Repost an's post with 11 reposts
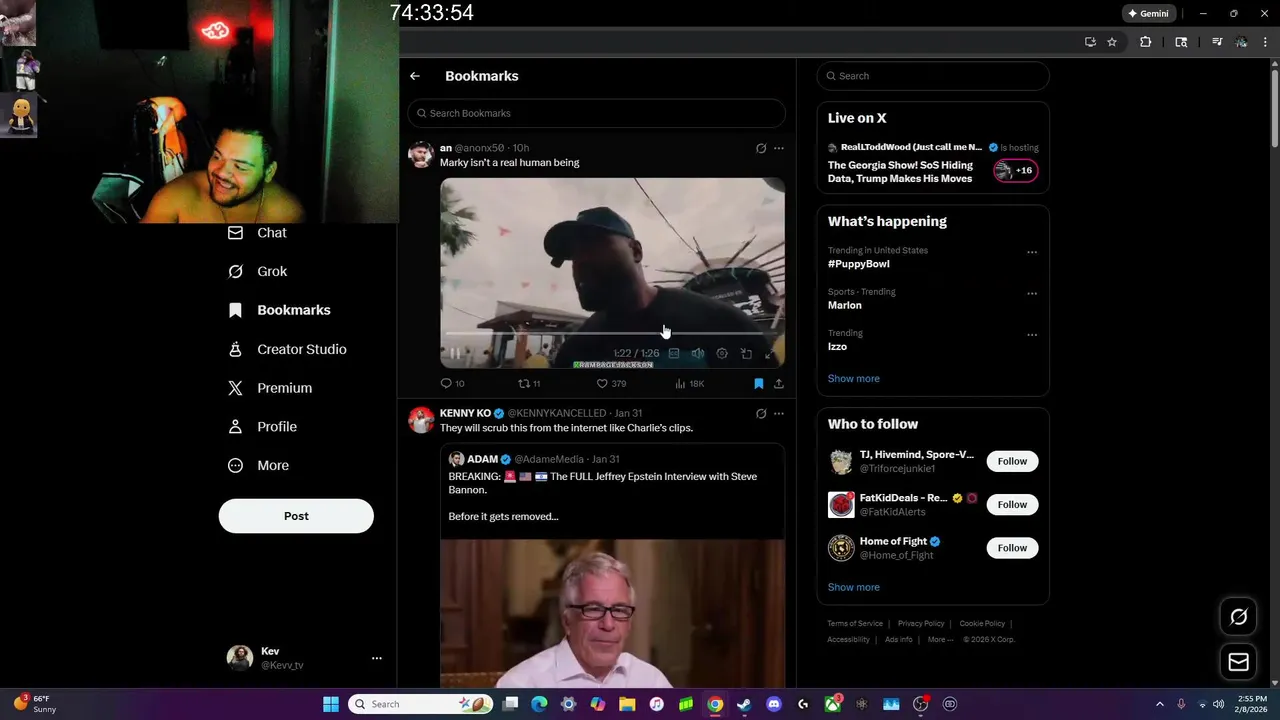Screen dimensions: 1280x720 click(529, 383)
